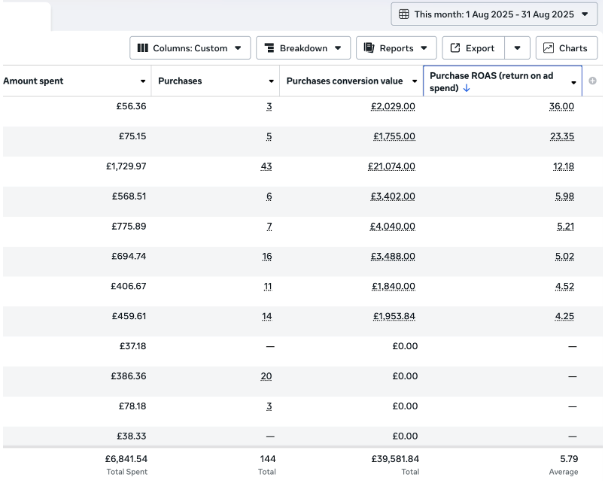Viewport: 603px width, 484px height.
Task: Open Purchase ROAS column options arrow
Action: pos(574,81)
